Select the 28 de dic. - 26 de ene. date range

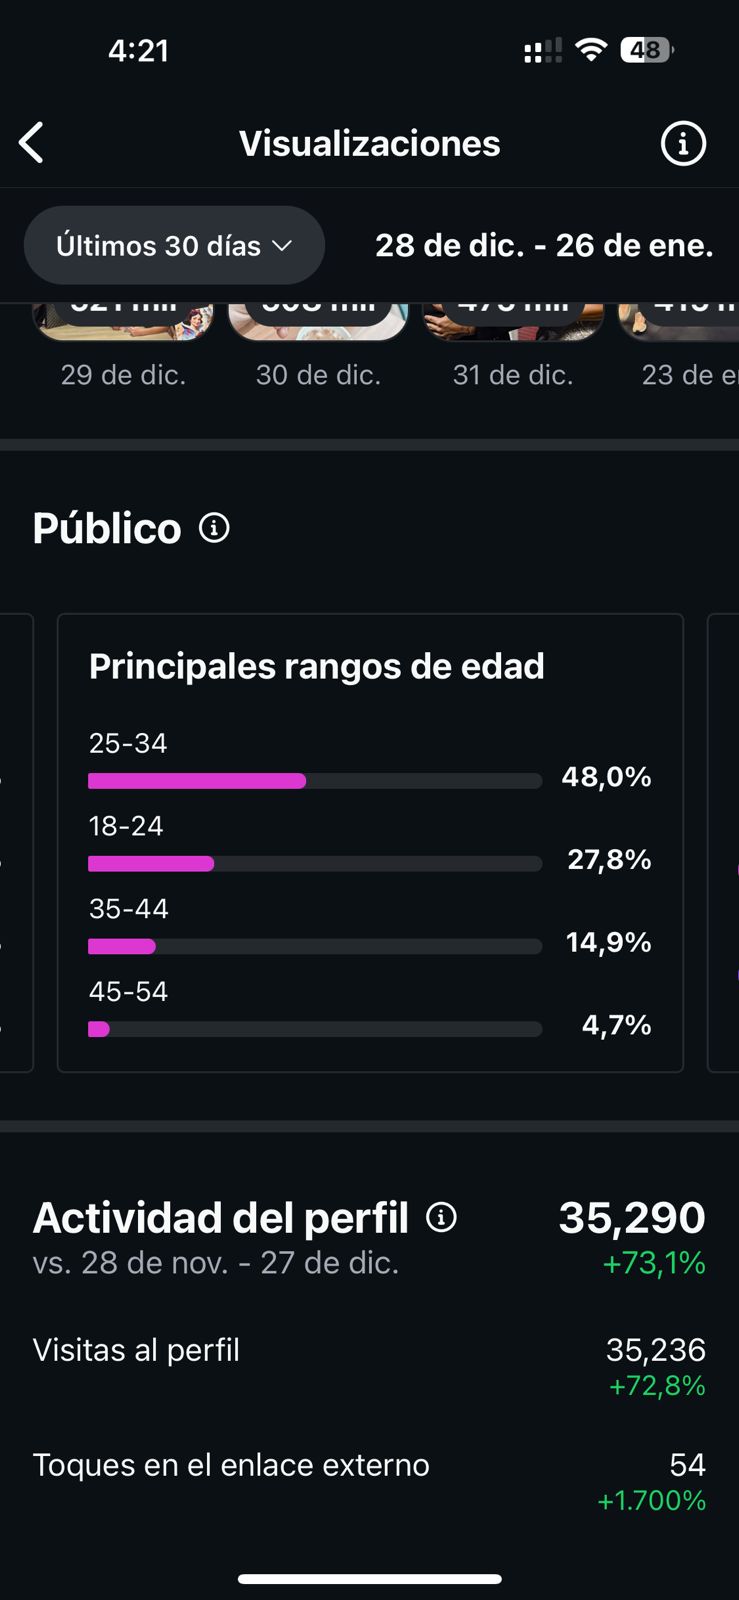(544, 246)
